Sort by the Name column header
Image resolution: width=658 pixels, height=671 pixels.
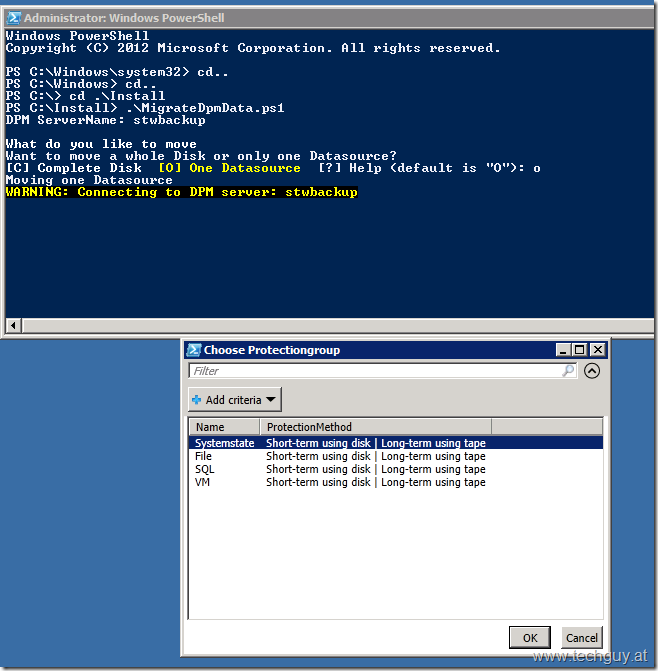coord(224,427)
